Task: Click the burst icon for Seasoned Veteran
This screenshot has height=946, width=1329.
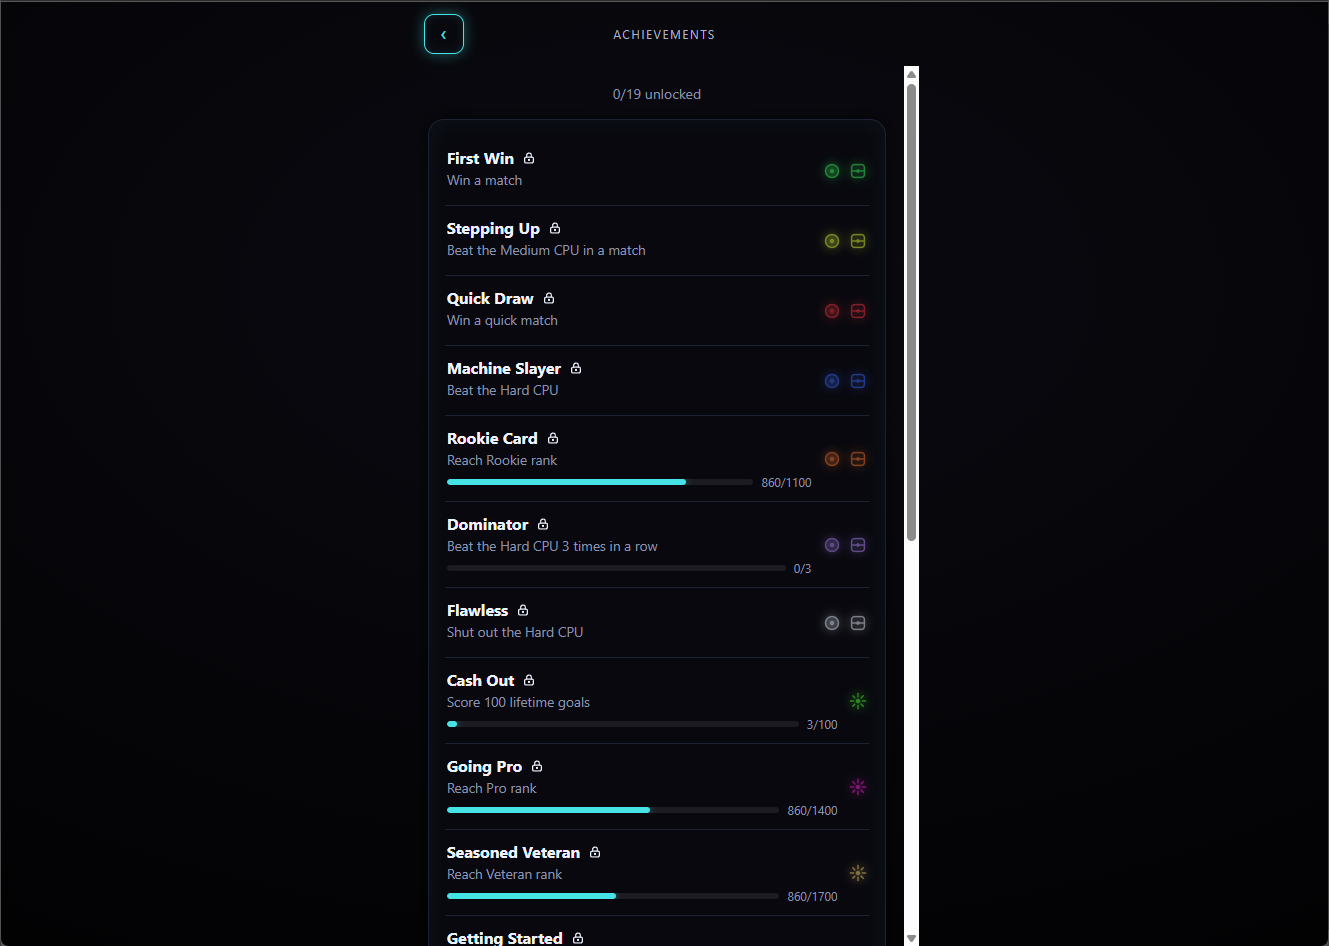Action: (858, 873)
